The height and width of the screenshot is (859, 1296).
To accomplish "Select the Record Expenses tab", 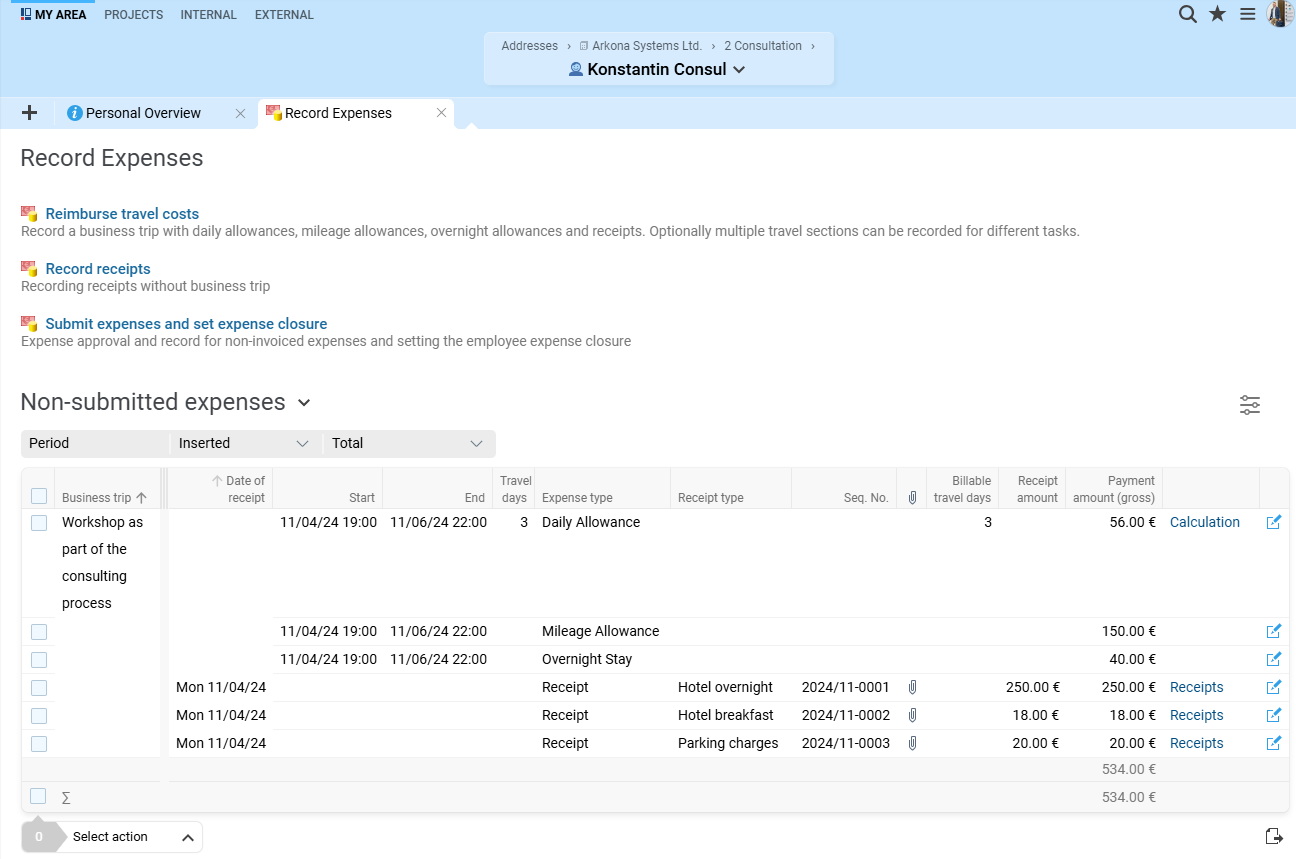I will 338,113.
